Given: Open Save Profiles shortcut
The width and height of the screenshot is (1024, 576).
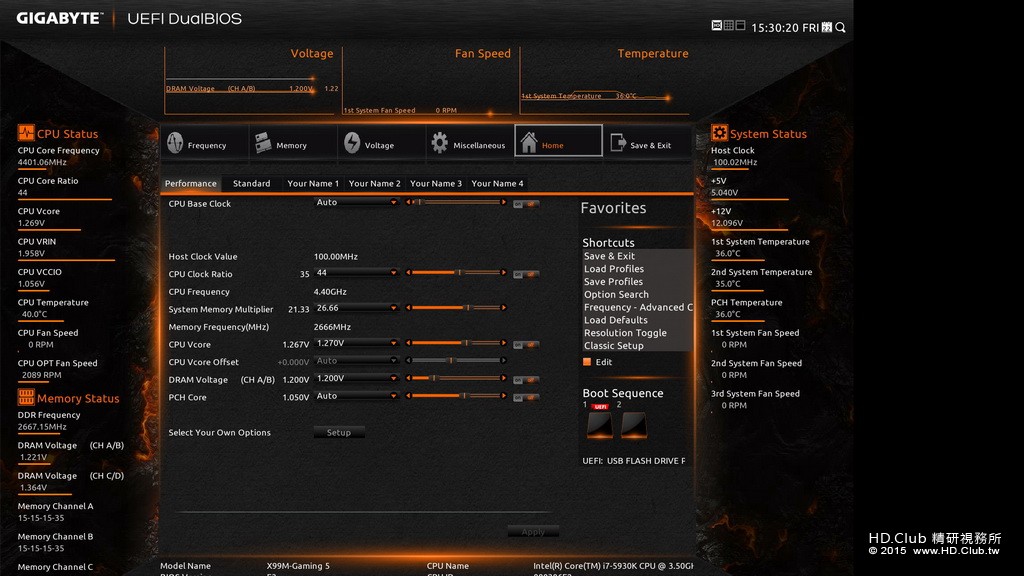Looking at the screenshot, I should click(x=613, y=281).
